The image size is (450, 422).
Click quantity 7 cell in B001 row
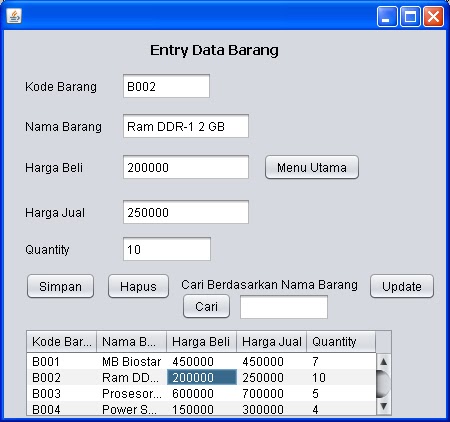coord(341,361)
